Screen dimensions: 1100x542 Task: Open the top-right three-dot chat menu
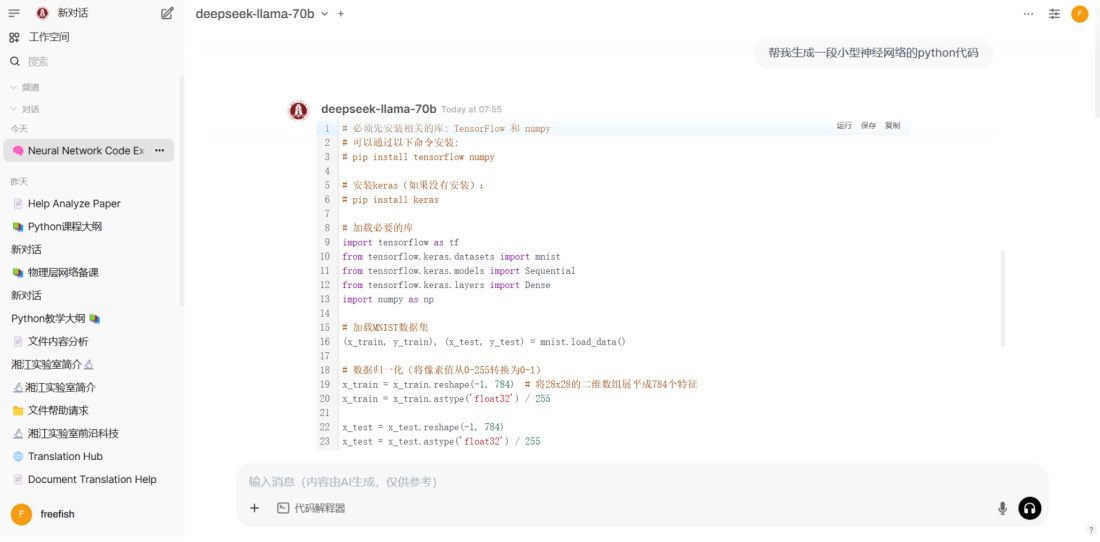1029,14
